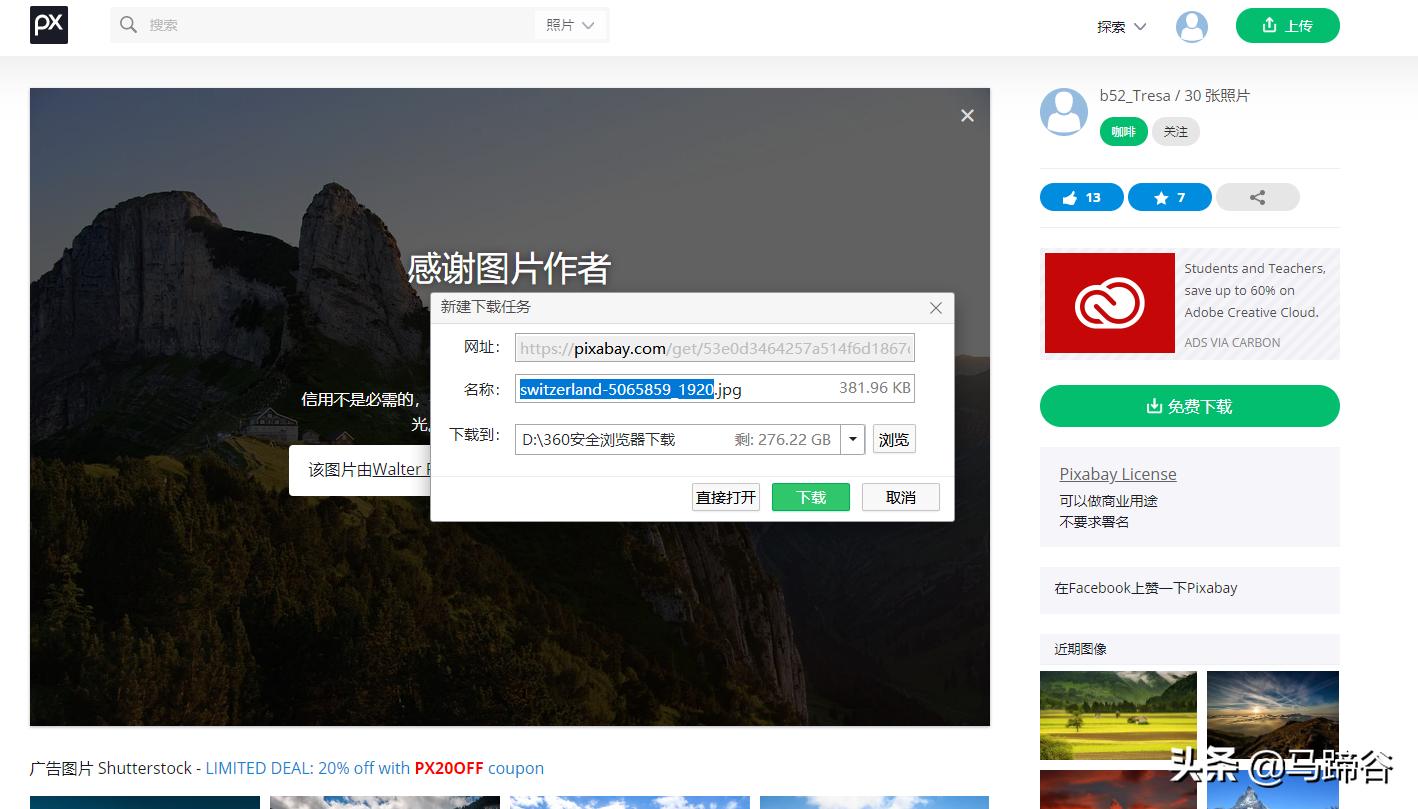This screenshot has width=1418, height=809.
Task: Click the search magnifier icon
Action: tap(129, 25)
